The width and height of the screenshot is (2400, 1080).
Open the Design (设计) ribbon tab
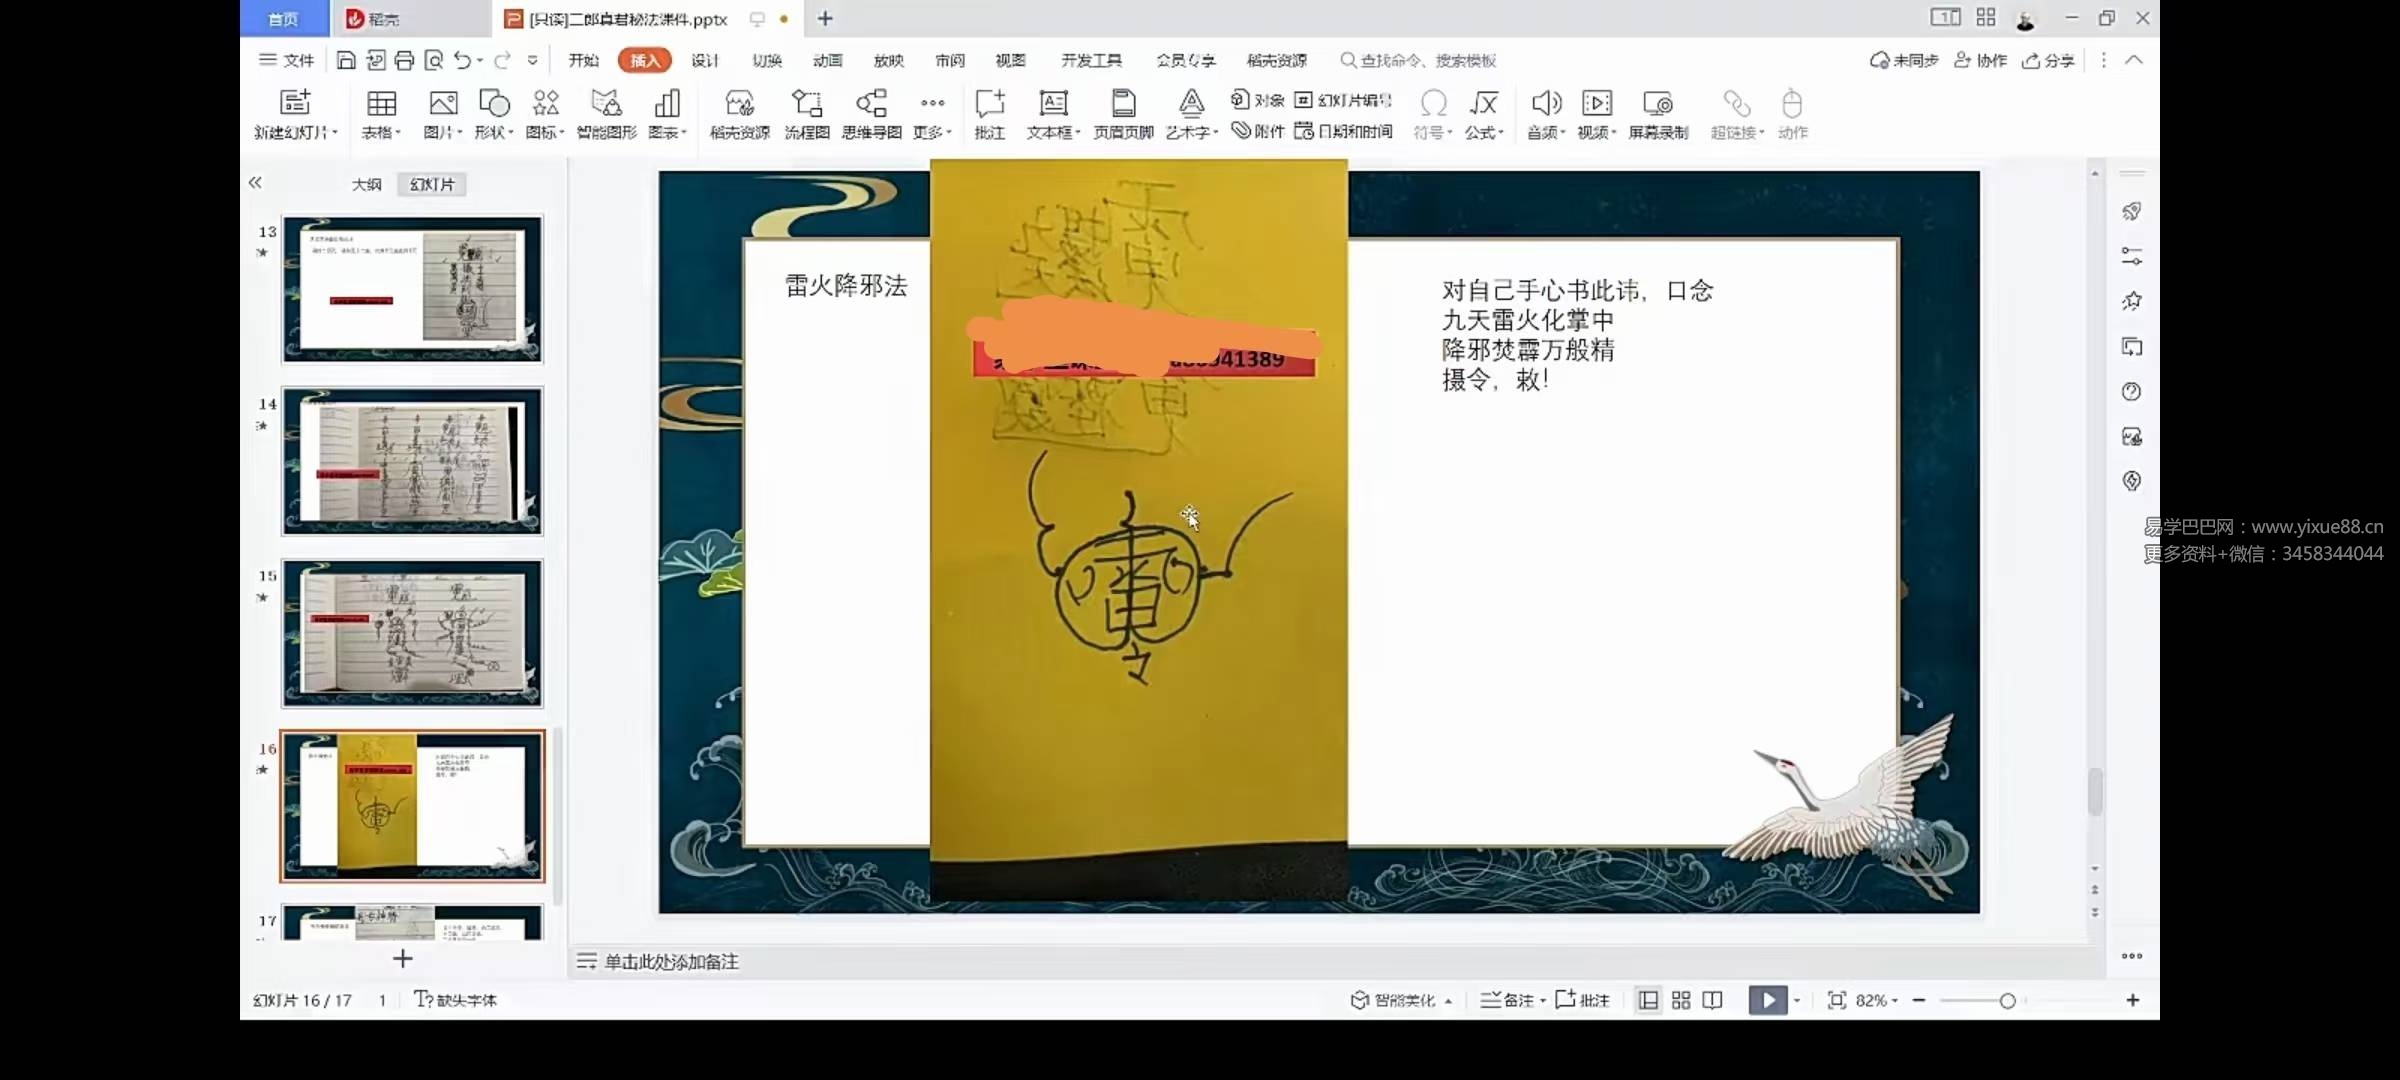pos(705,60)
